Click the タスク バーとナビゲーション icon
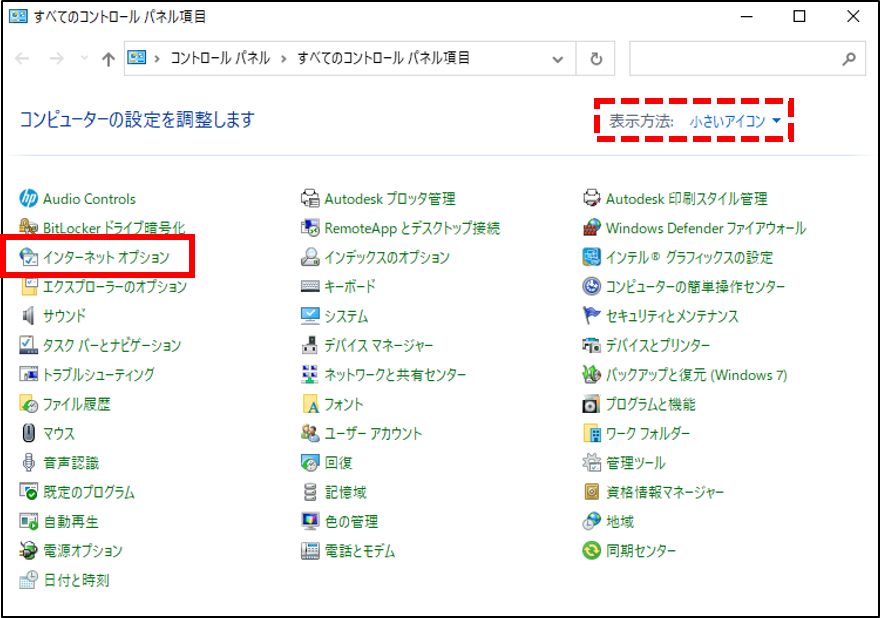 click(28, 345)
